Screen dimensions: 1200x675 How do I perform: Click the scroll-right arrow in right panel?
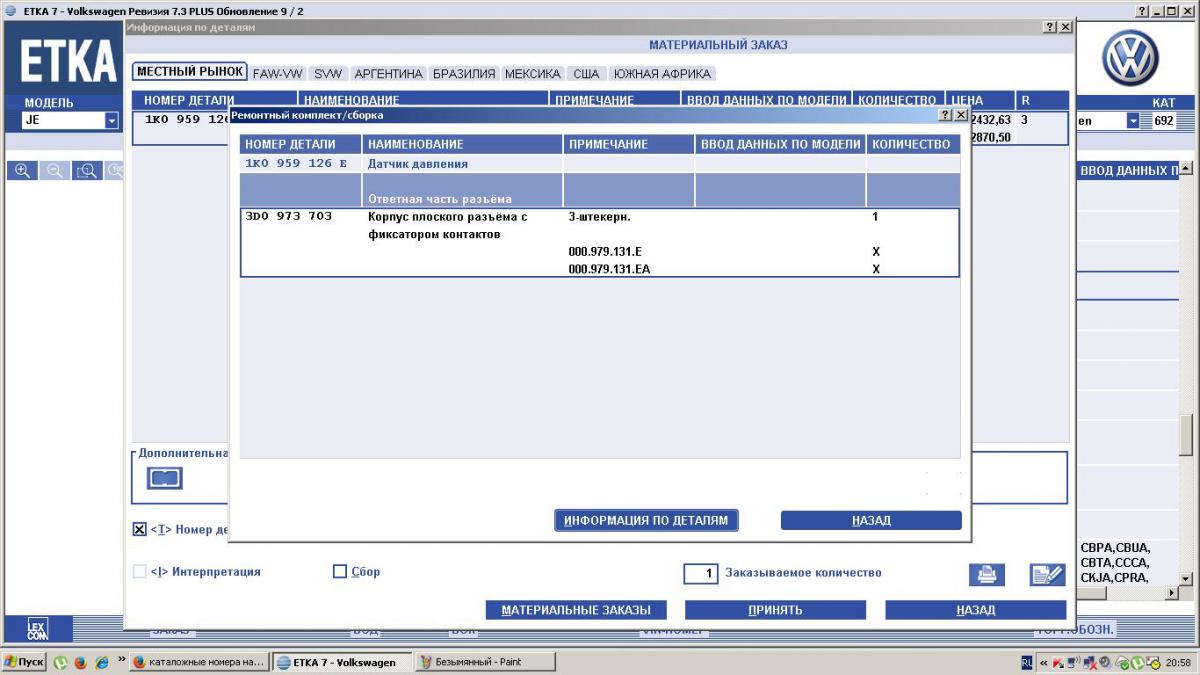coord(1173,593)
